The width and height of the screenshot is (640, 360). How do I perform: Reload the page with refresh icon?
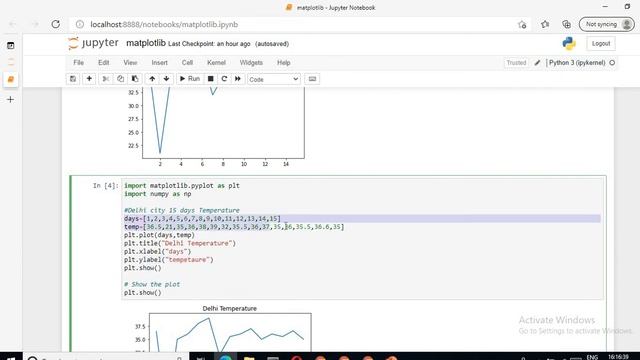56,24
